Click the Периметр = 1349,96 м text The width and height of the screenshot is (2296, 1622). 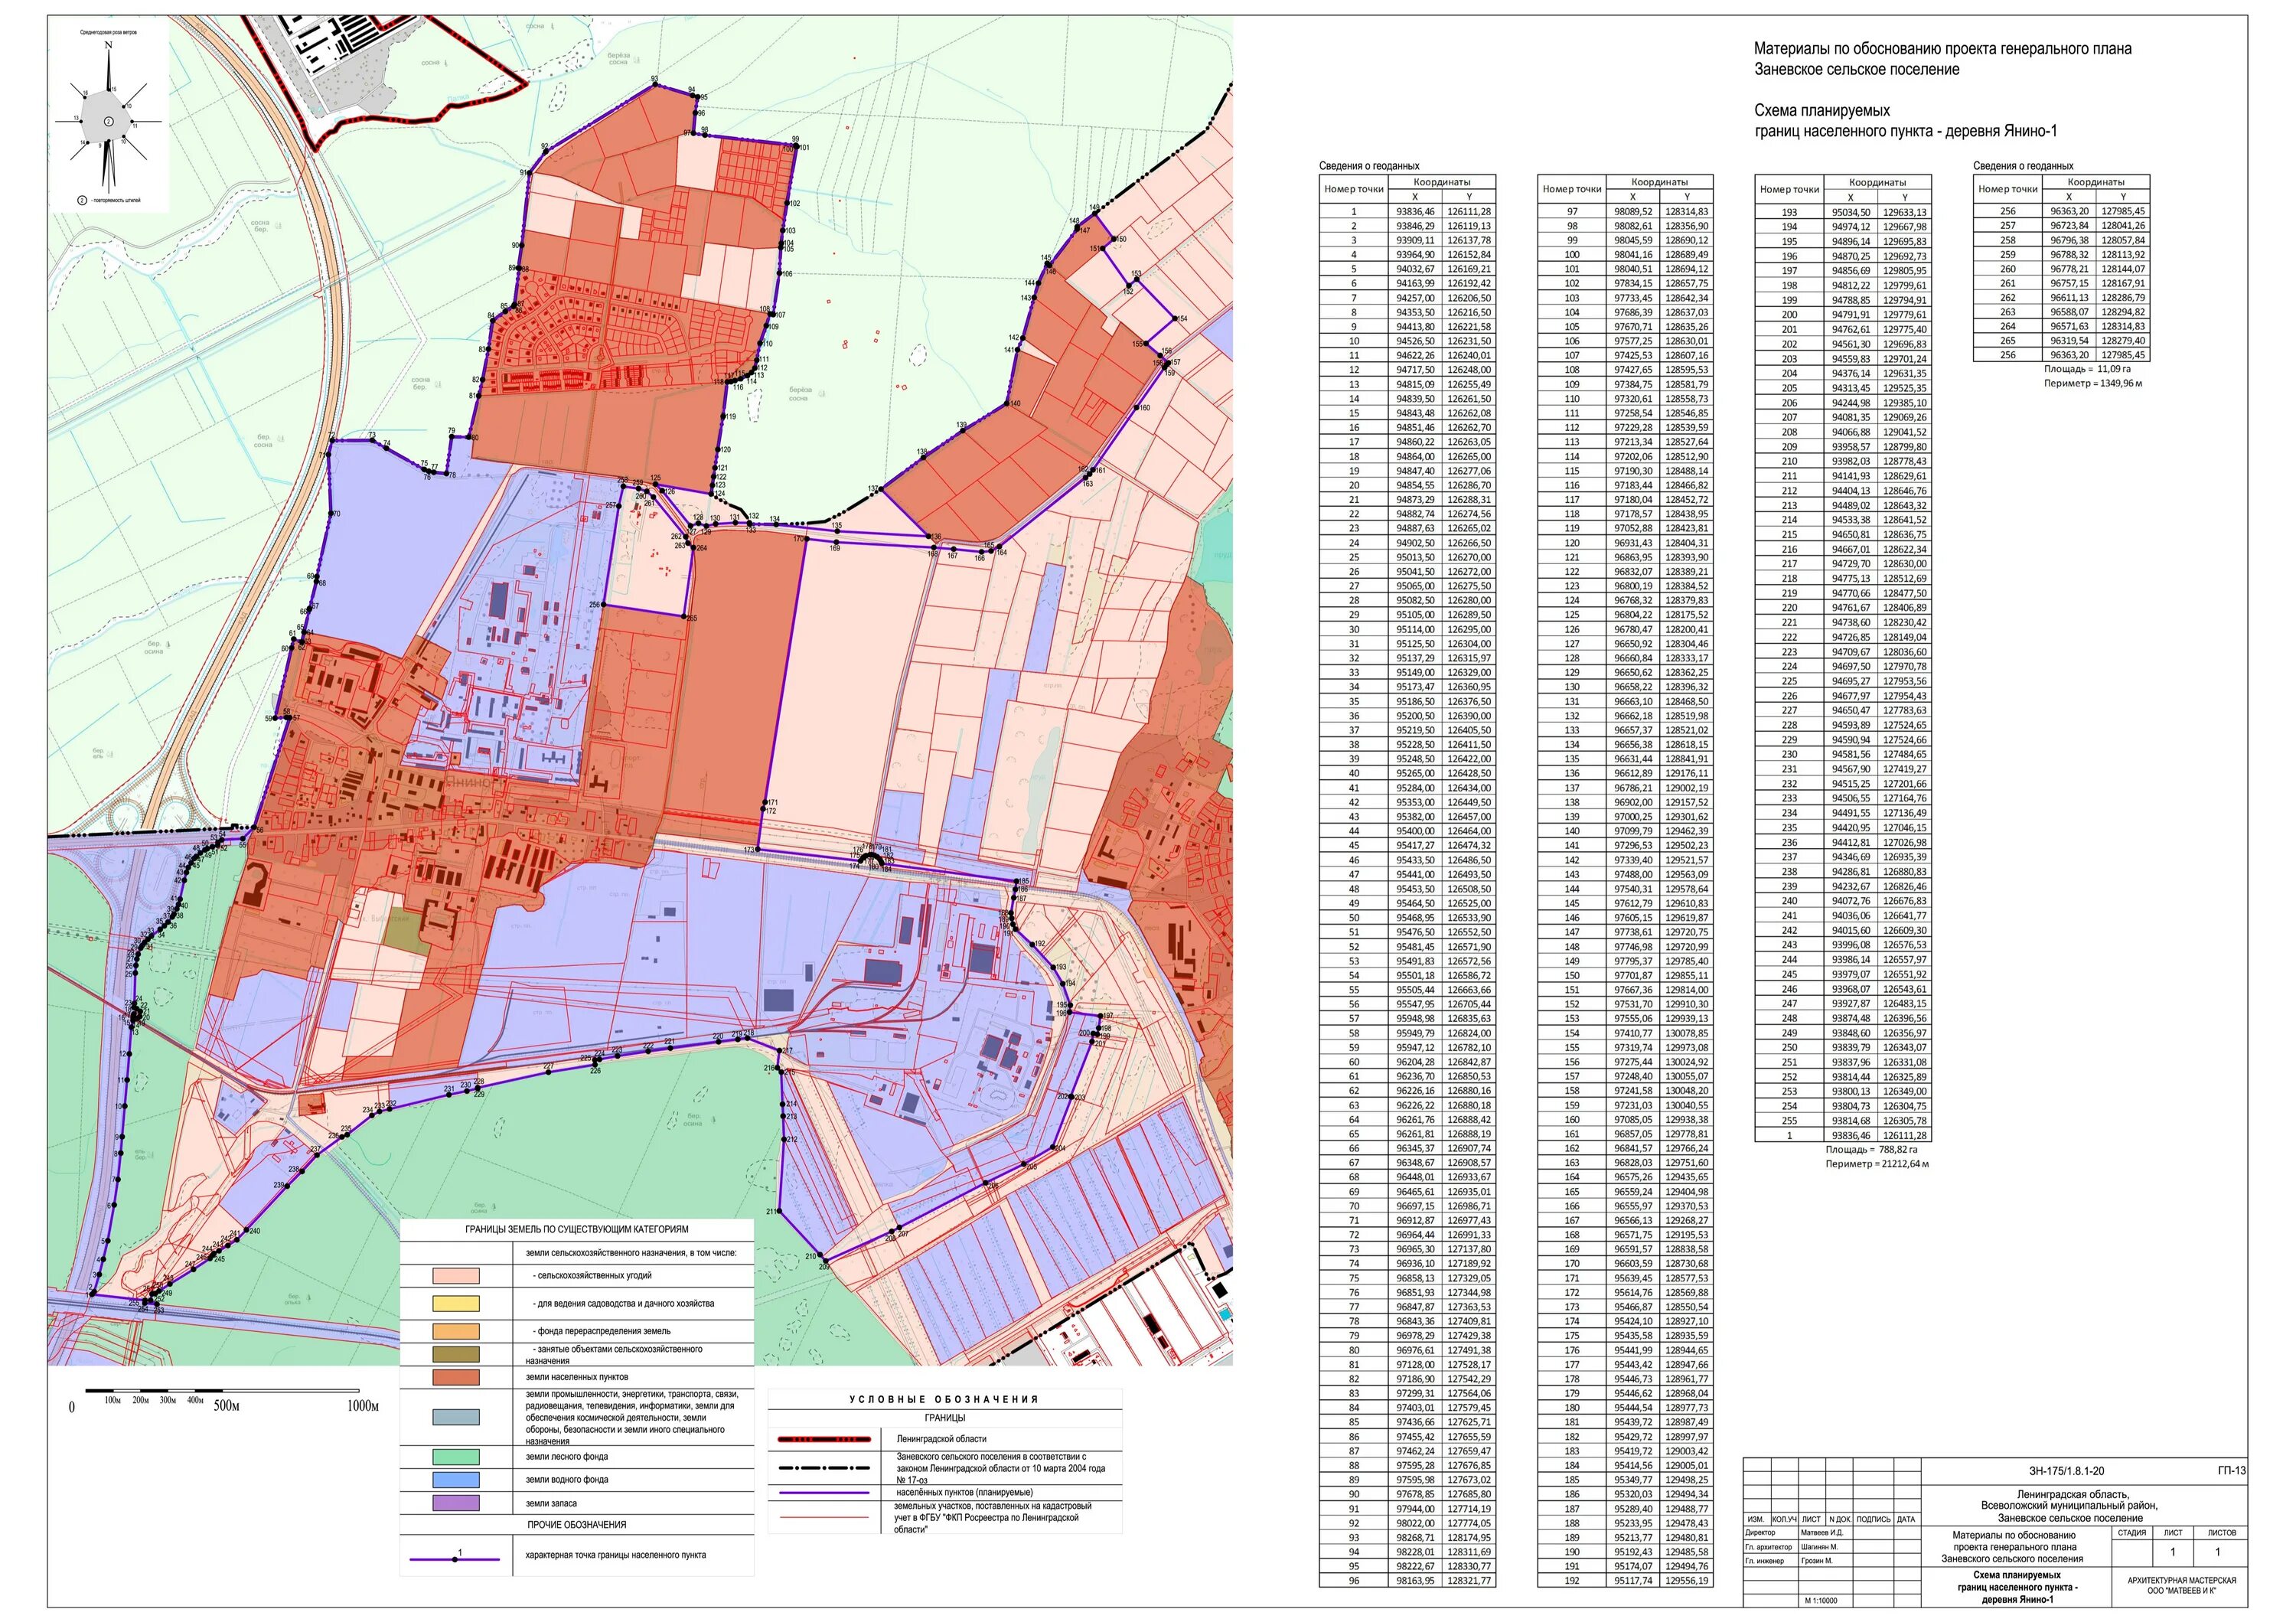point(2093,383)
